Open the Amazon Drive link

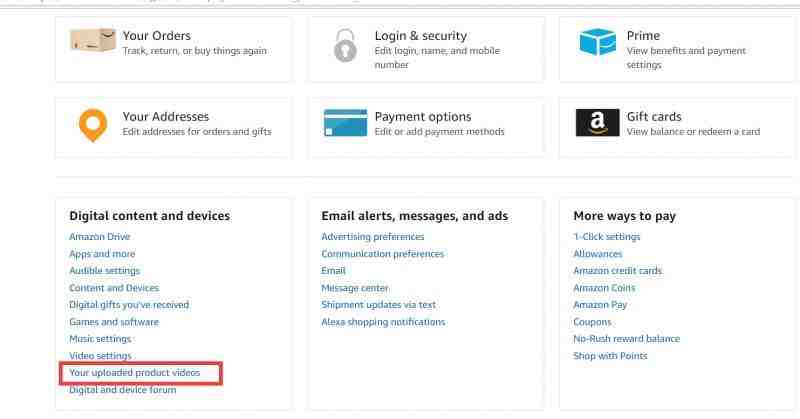click(x=99, y=237)
